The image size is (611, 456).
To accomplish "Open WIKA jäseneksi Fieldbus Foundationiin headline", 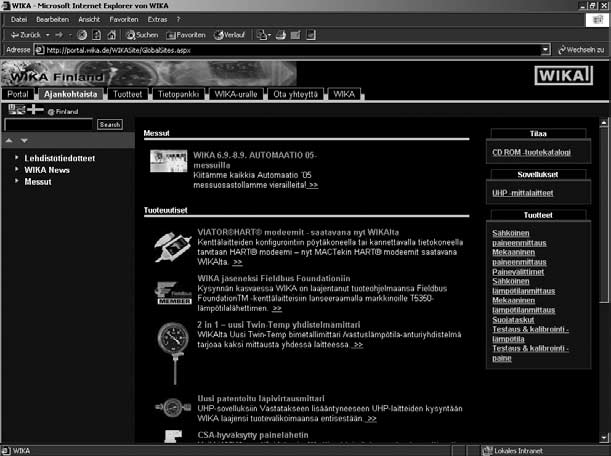I will 274,278.
